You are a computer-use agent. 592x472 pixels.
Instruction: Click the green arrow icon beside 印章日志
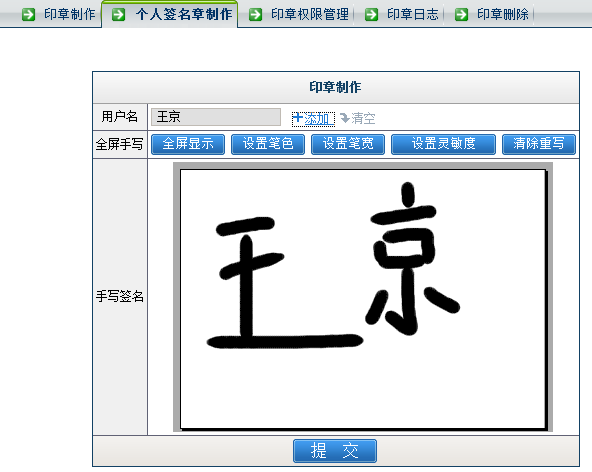[372, 15]
